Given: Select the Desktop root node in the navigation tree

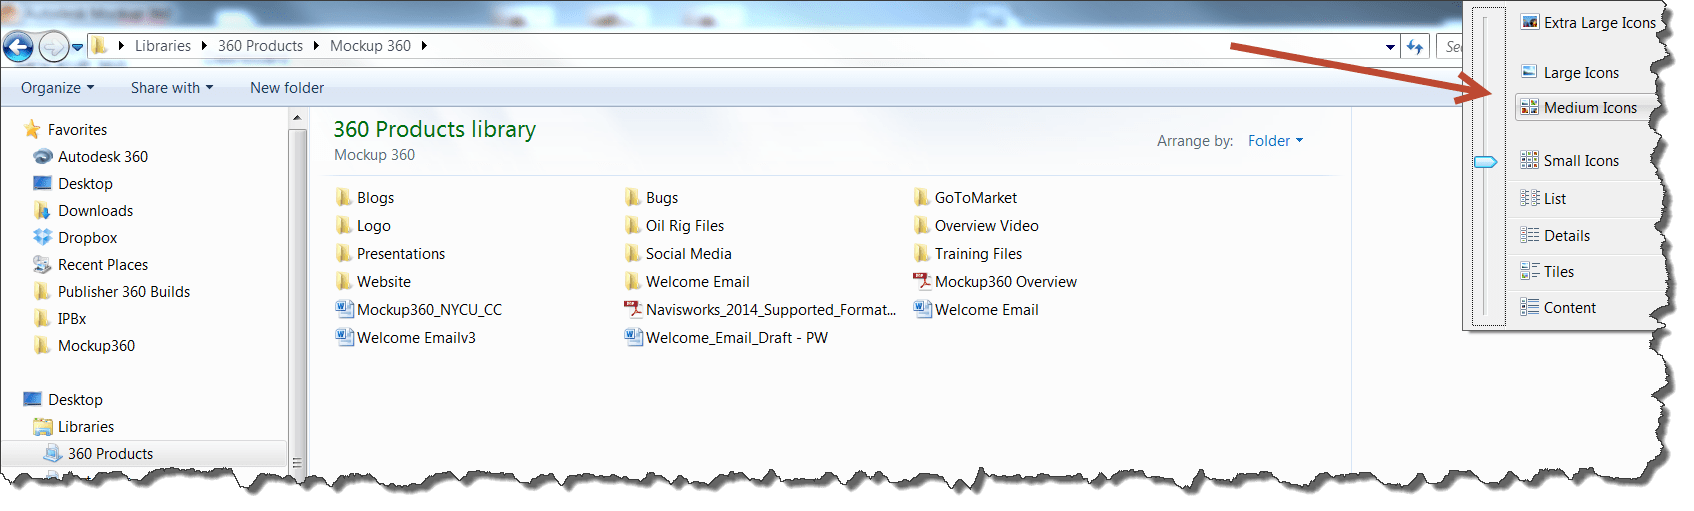Looking at the screenshot, I should coord(63,399).
